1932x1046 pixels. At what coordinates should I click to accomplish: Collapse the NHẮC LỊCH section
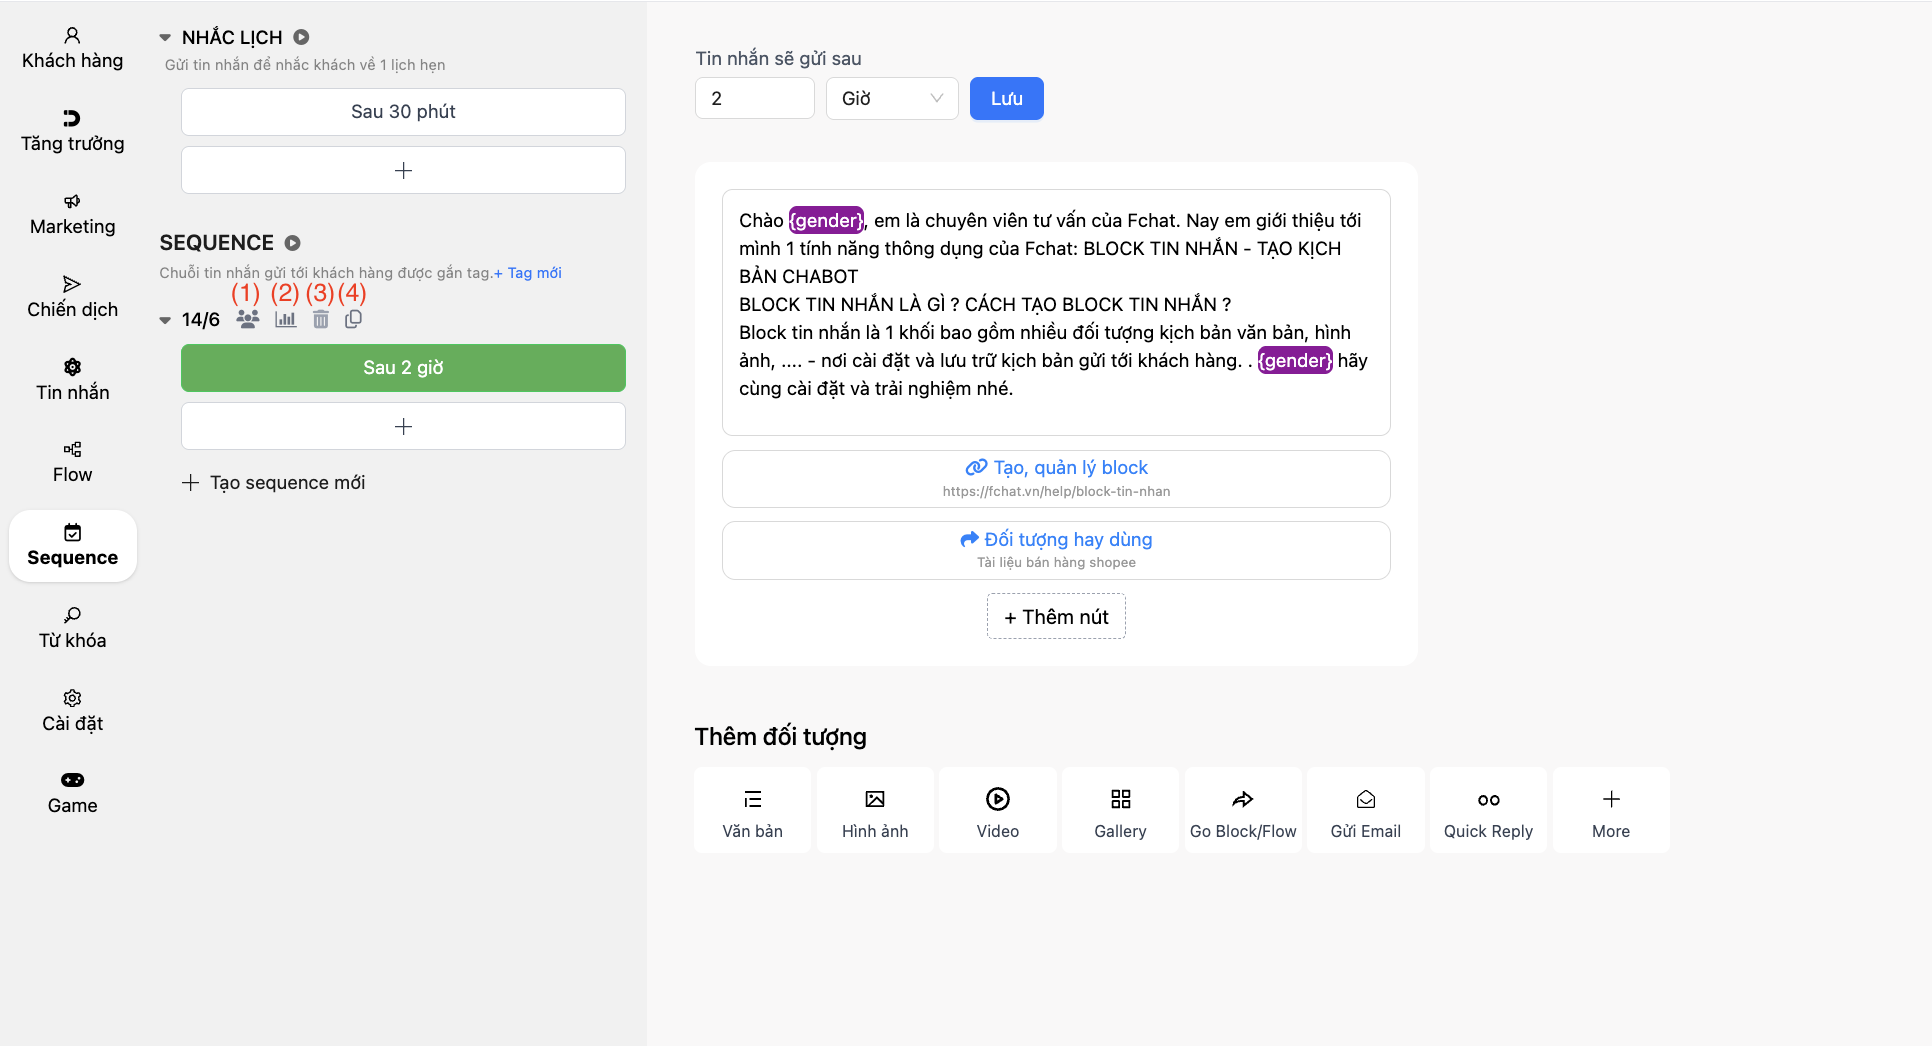[x=165, y=38]
